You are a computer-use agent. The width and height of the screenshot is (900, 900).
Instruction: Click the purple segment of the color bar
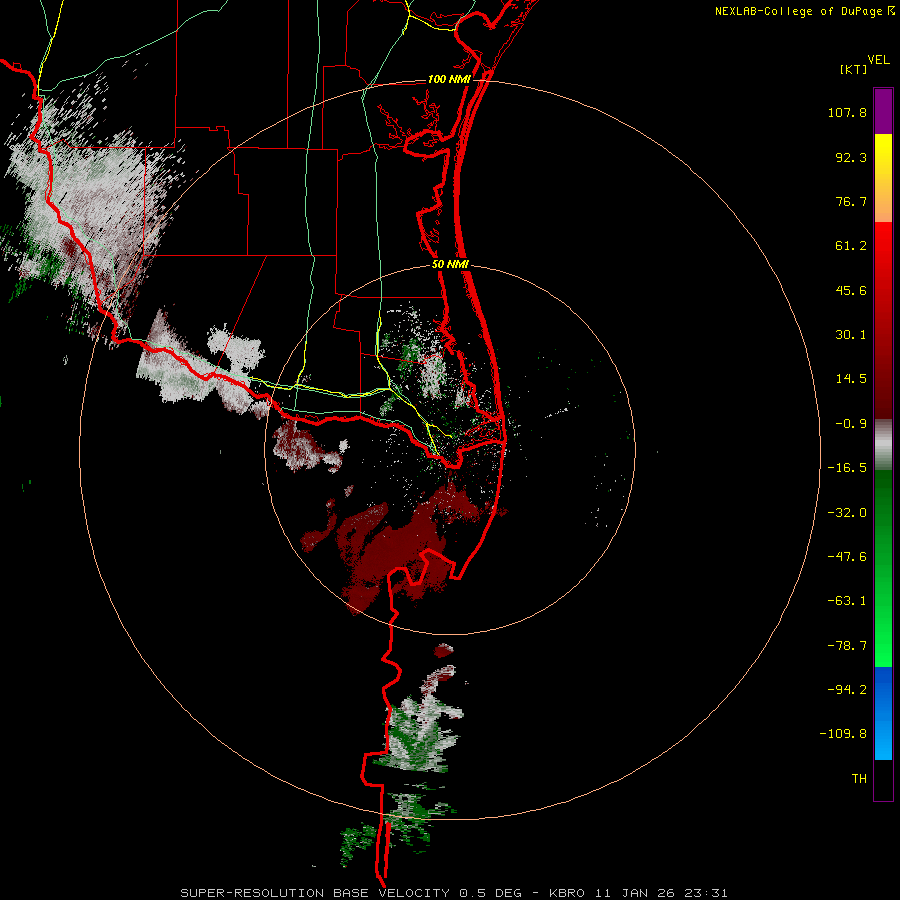883,111
